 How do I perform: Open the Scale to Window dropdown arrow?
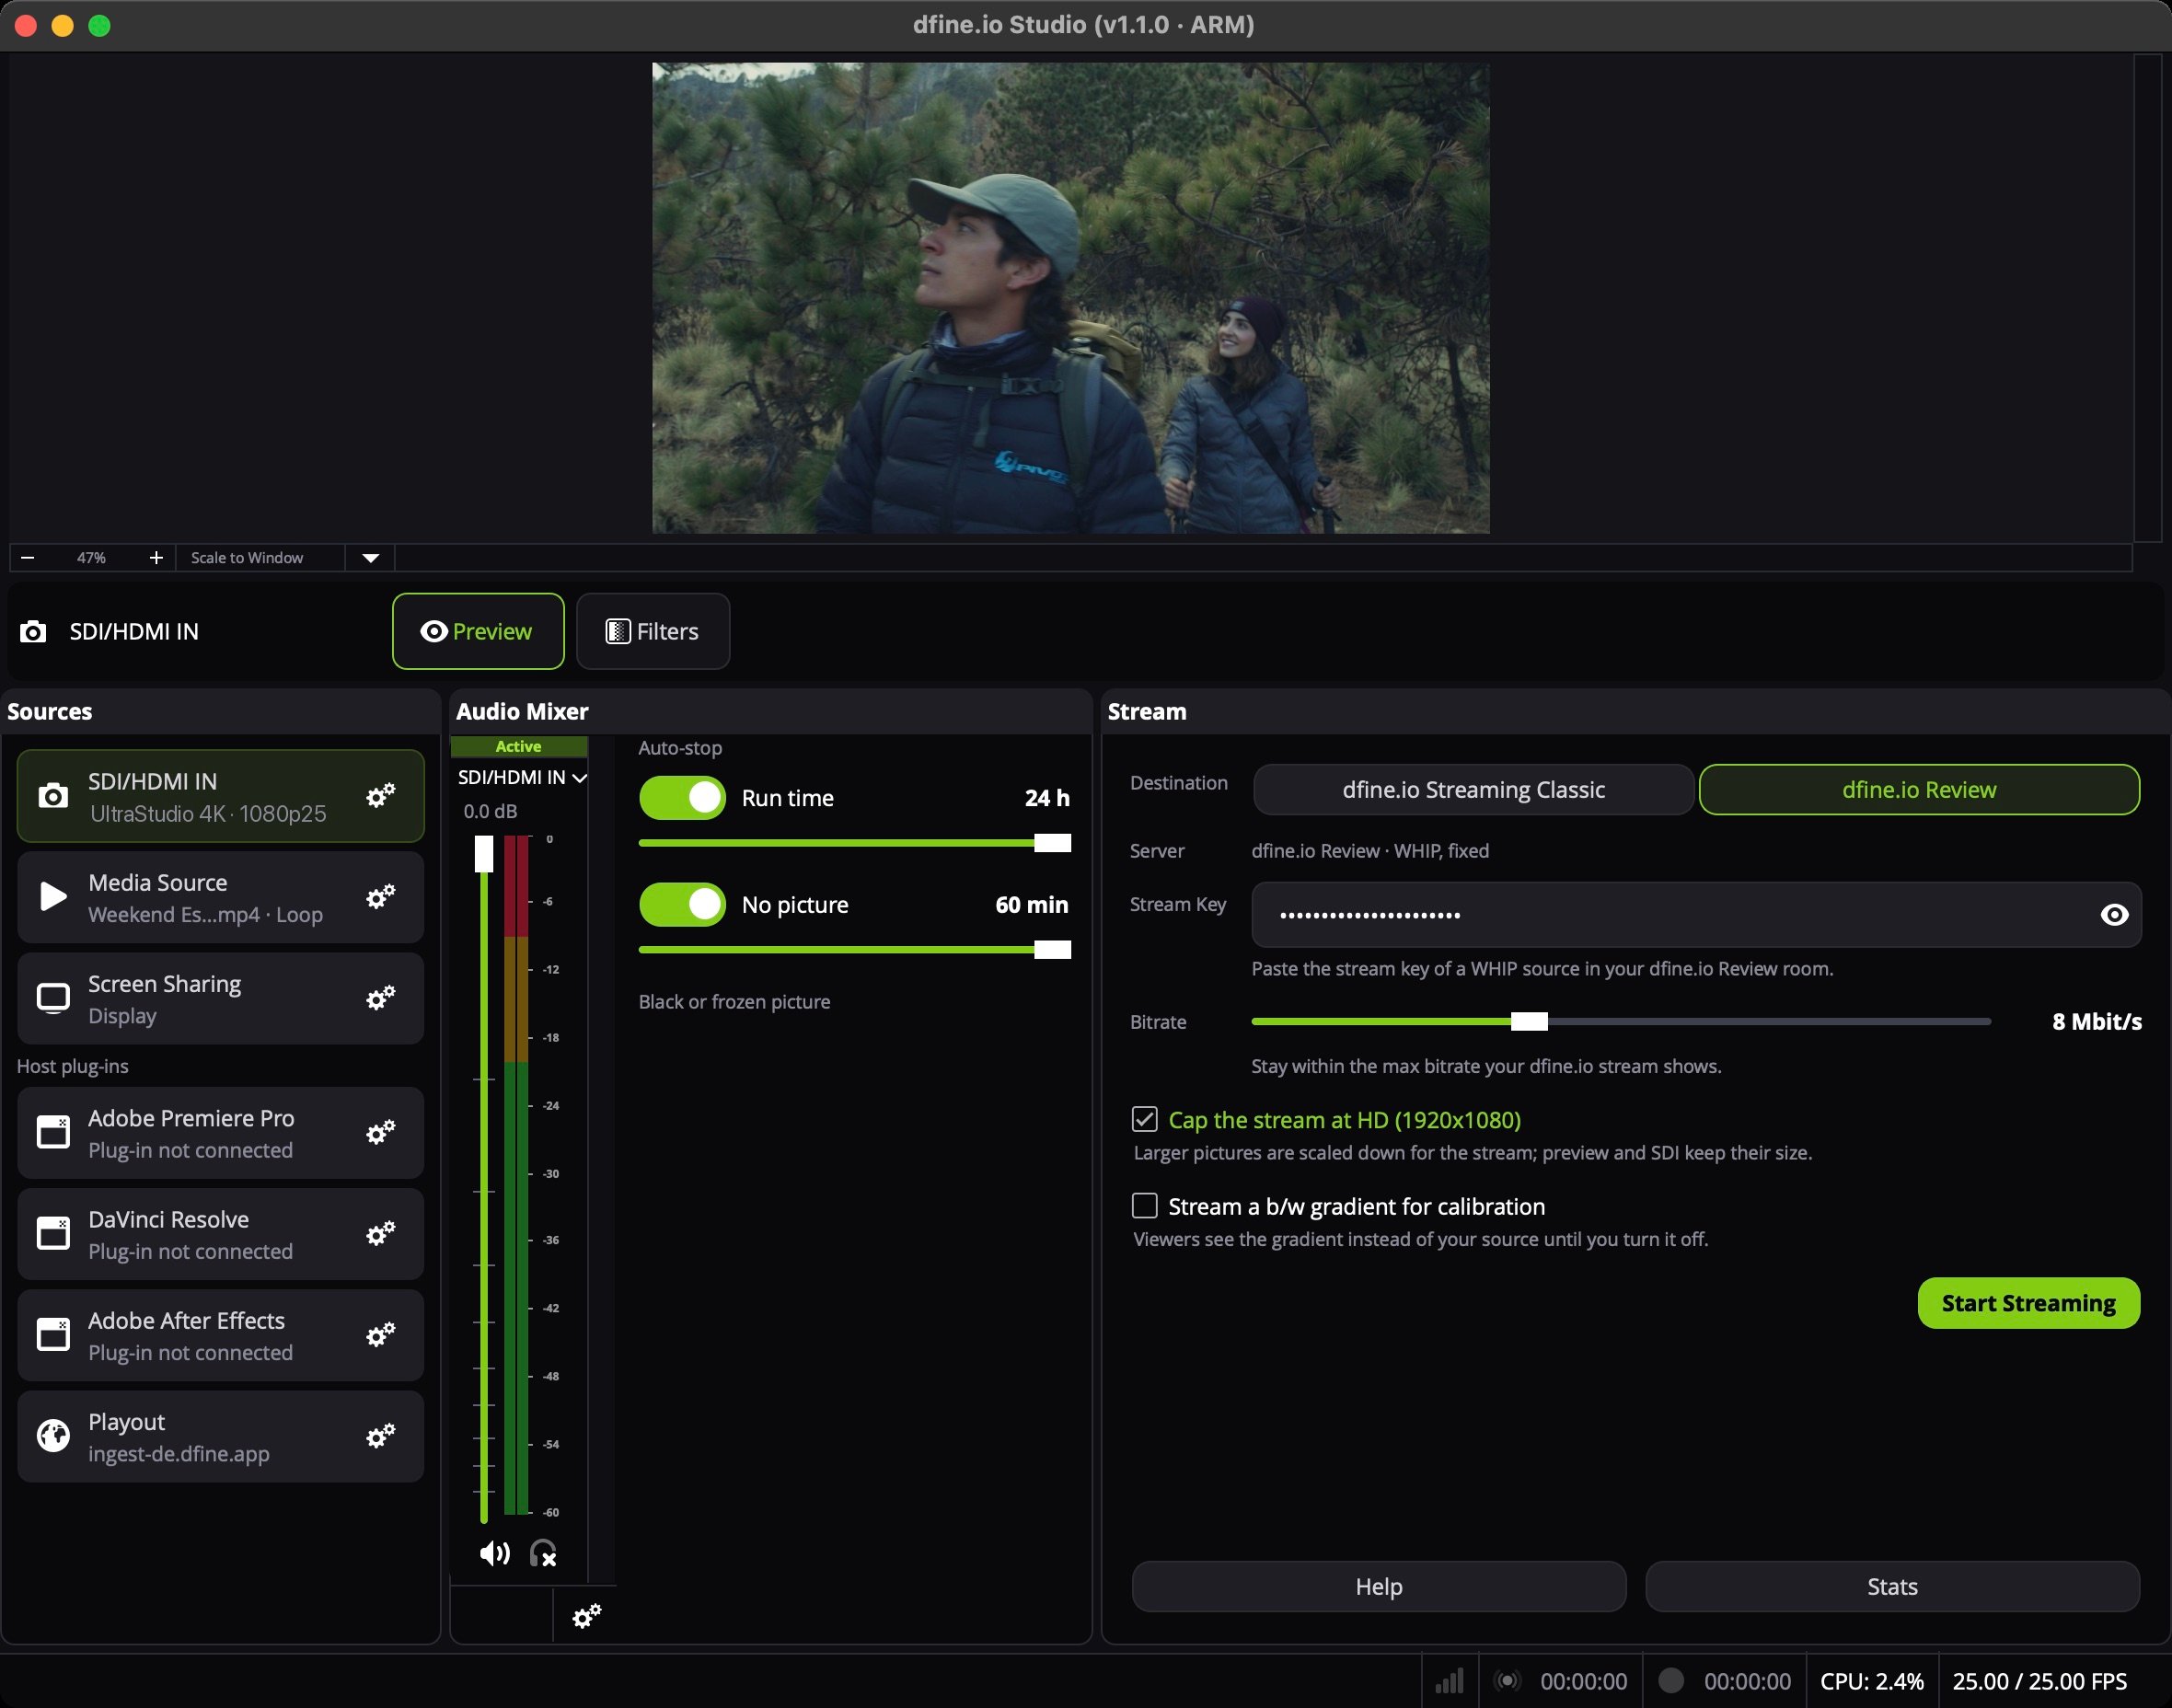pyautogui.click(x=371, y=558)
